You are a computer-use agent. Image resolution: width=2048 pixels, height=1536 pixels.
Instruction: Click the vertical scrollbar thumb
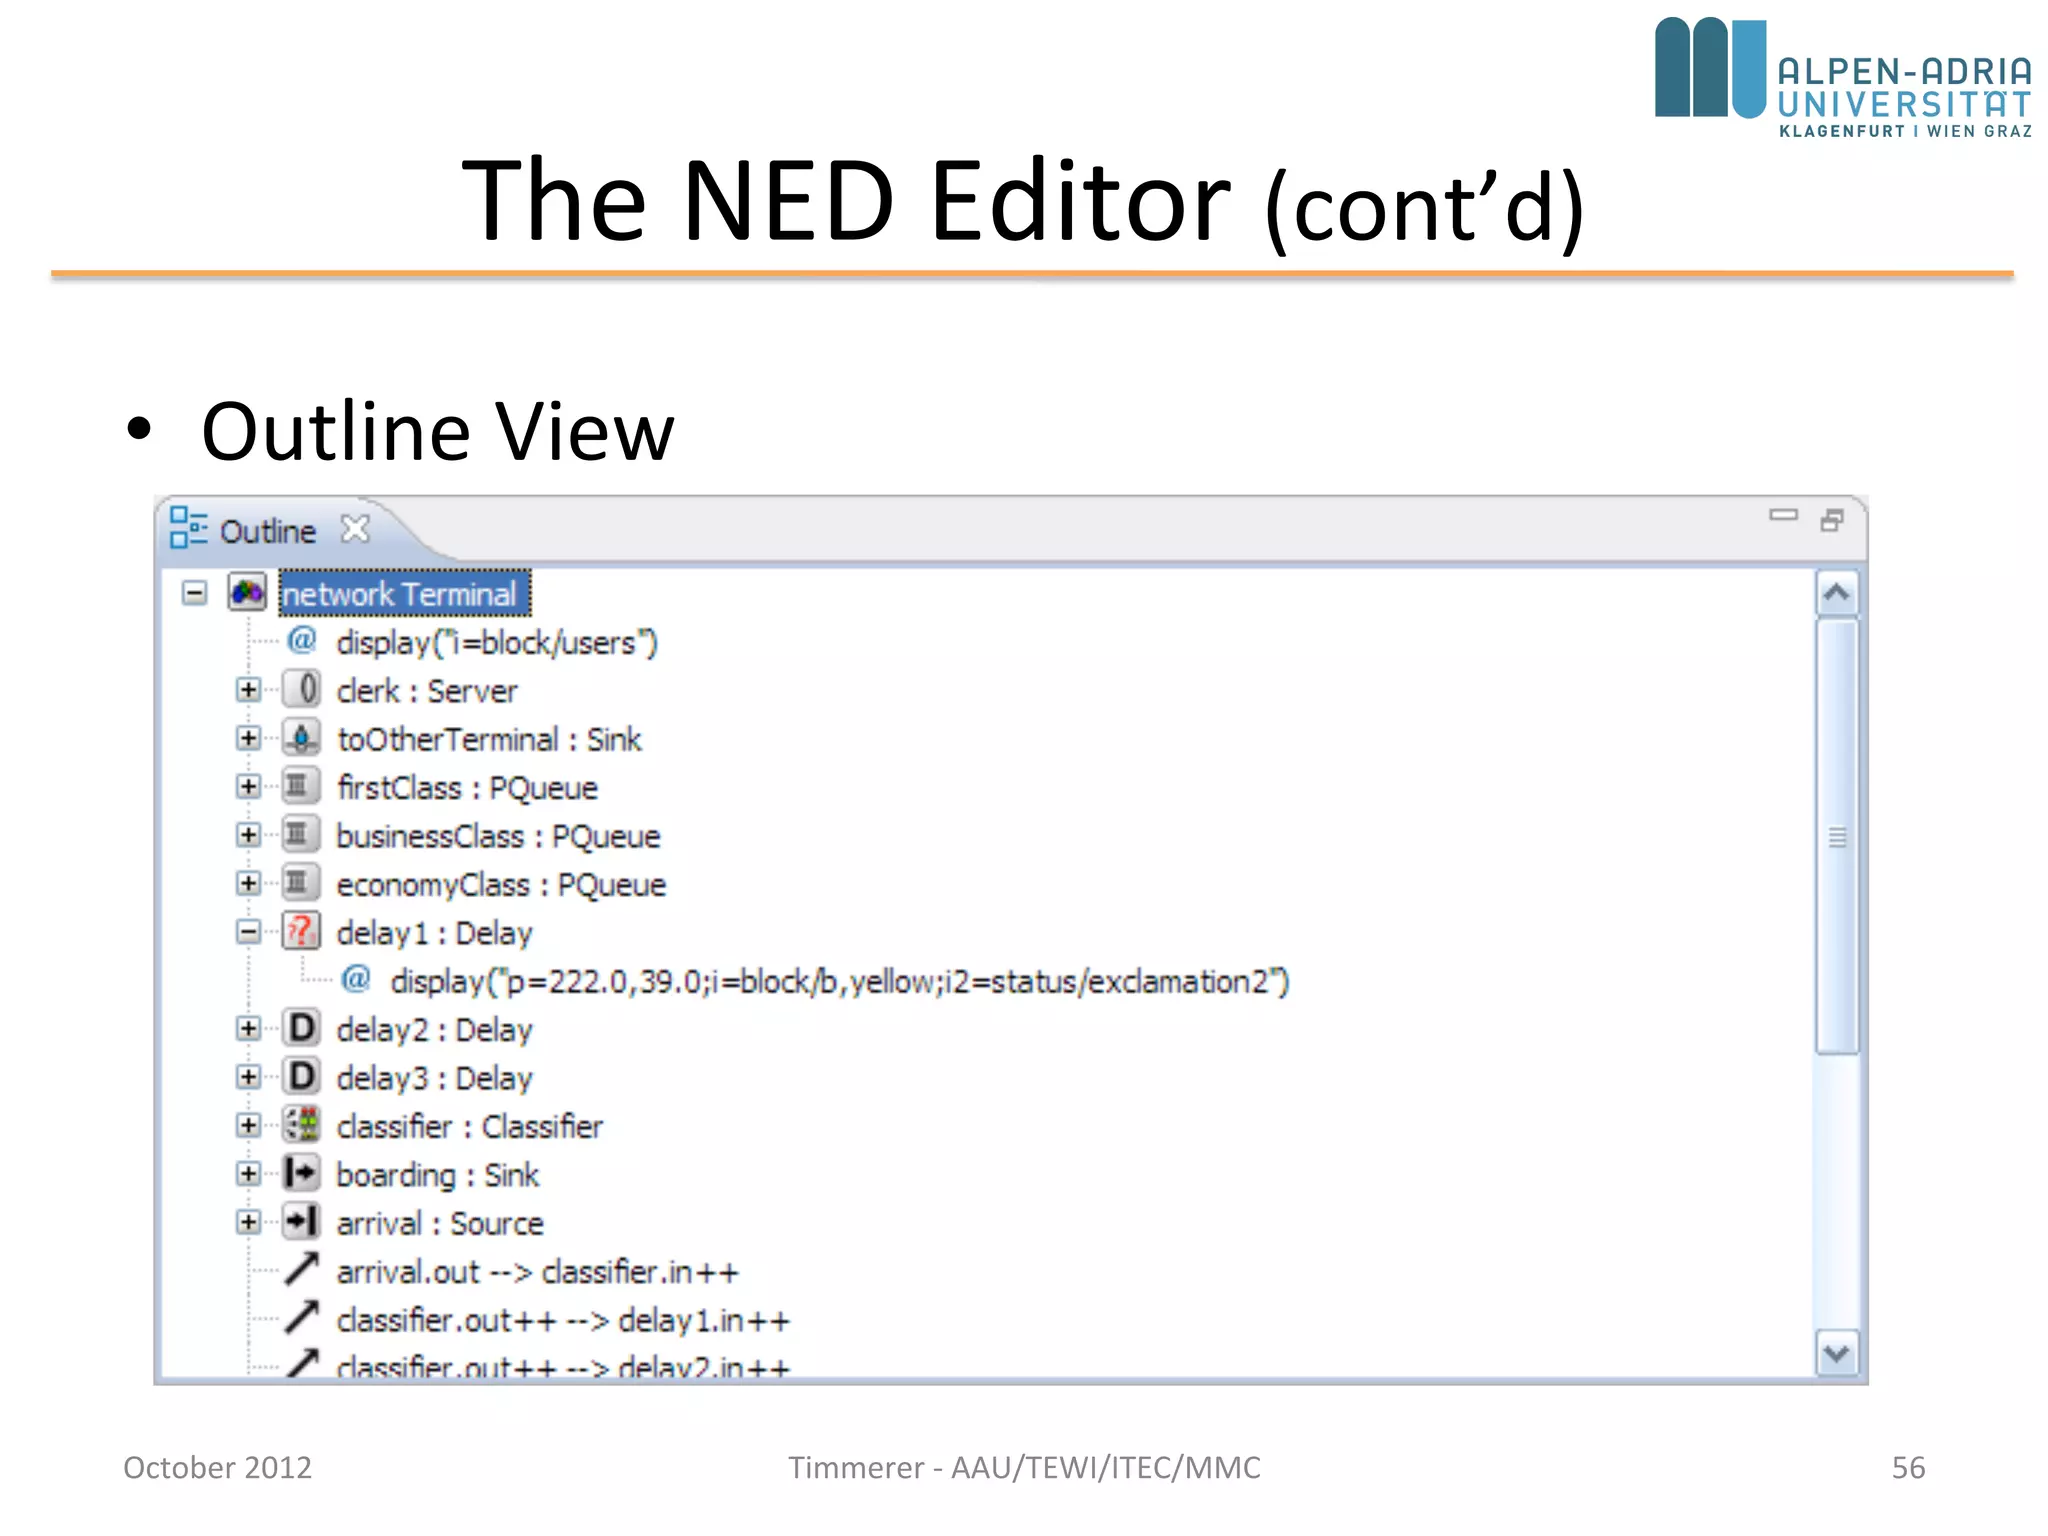pos(1837,836)
